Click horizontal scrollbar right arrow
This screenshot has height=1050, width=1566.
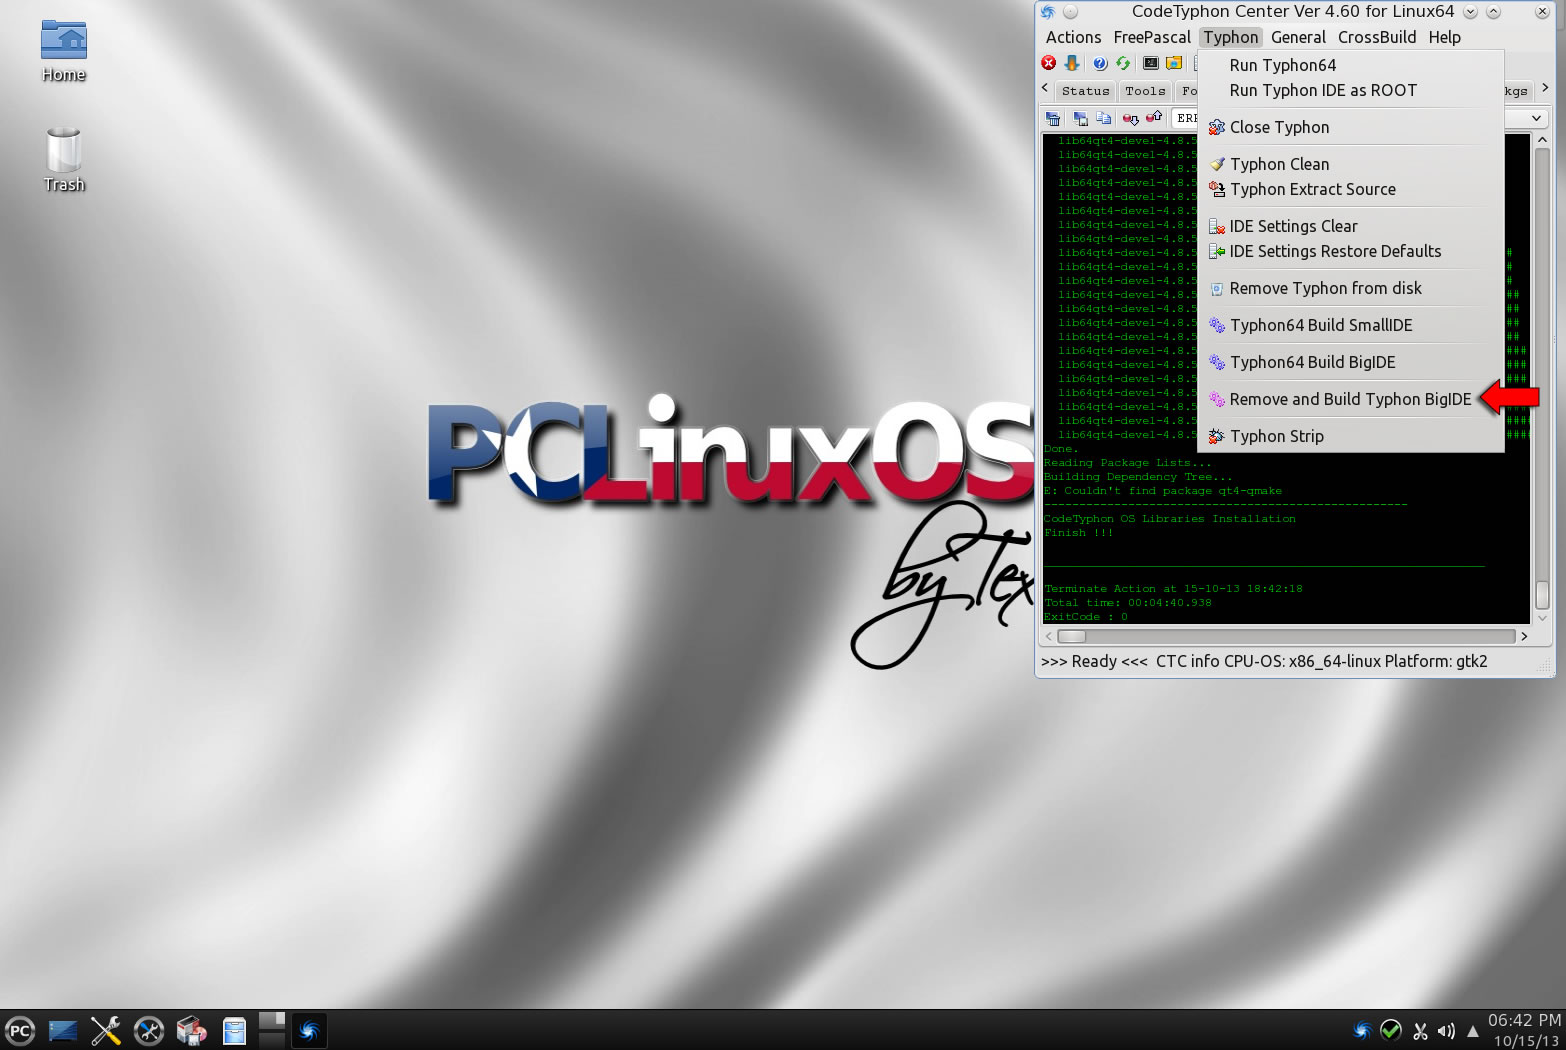click(1524, 636)
